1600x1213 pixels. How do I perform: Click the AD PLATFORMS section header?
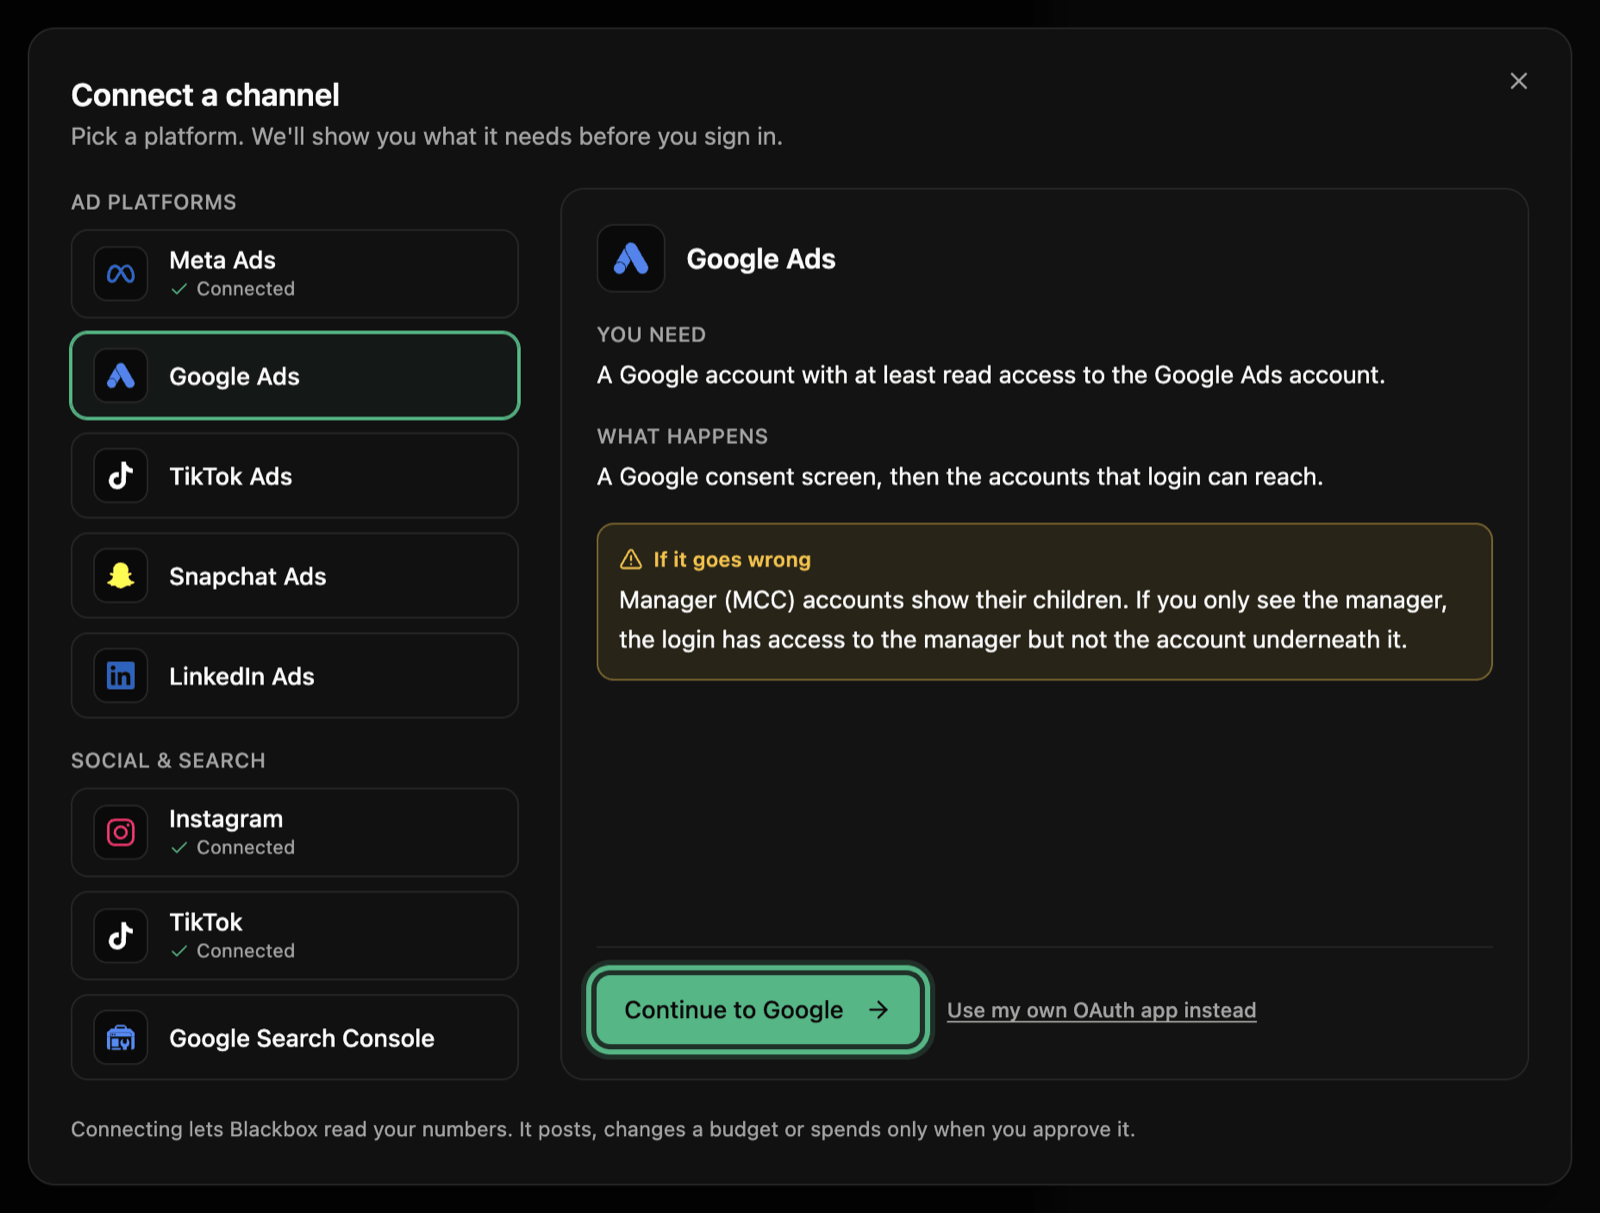154,202
